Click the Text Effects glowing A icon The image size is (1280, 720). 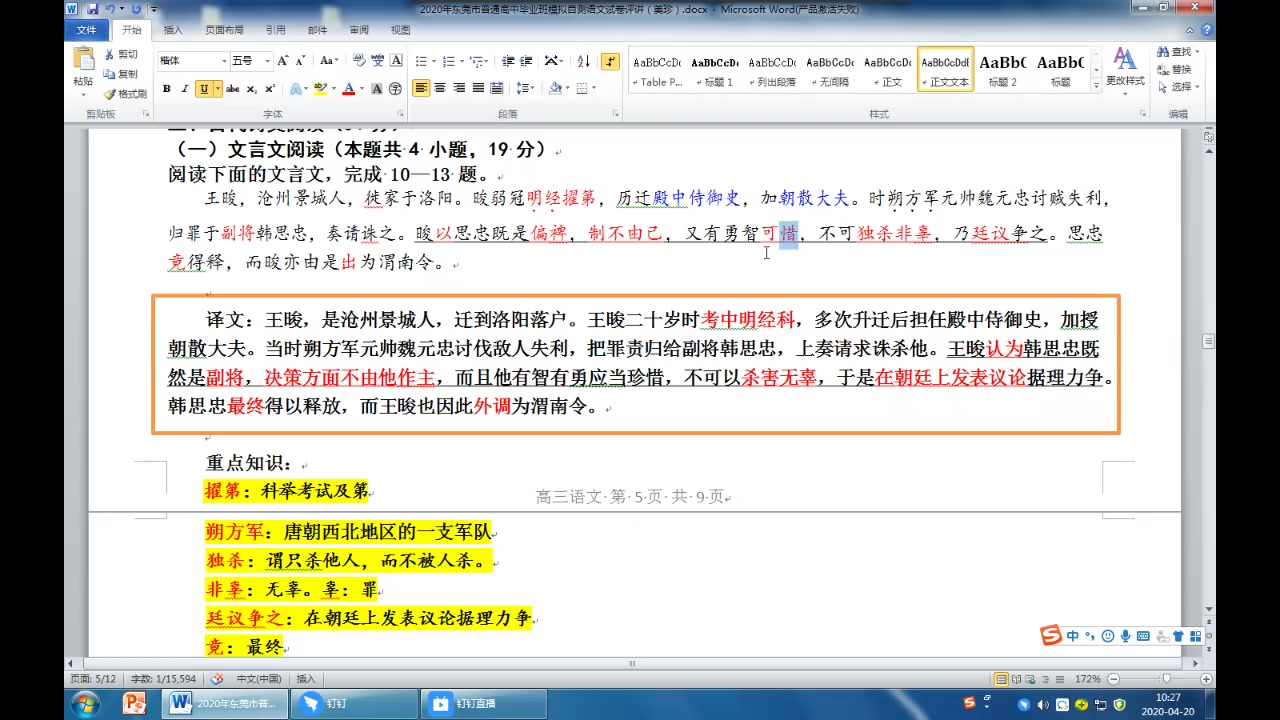point(296,89)
